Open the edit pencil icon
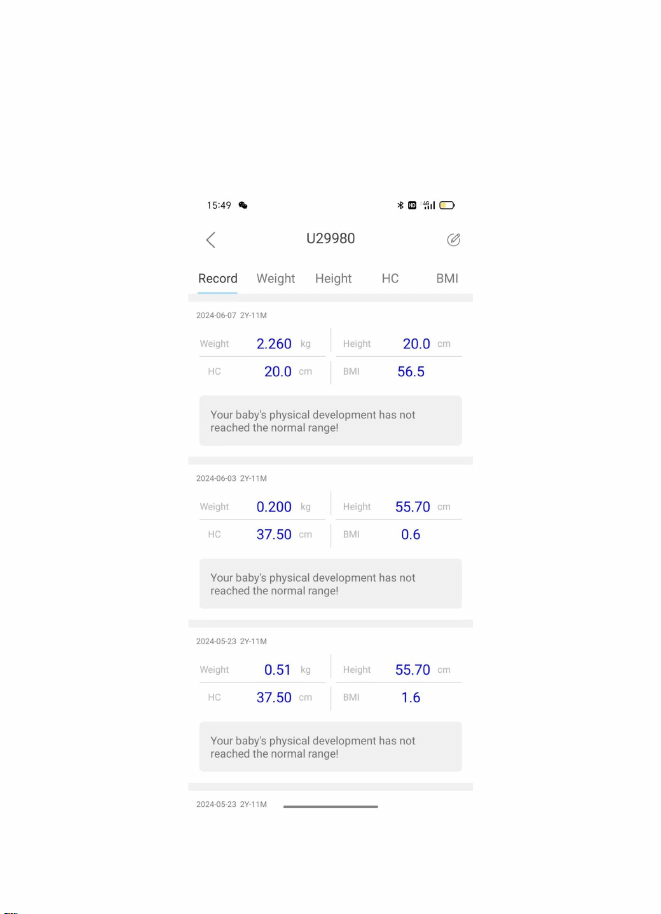This screenshot has height=914, width=661. tap(453, 240)
